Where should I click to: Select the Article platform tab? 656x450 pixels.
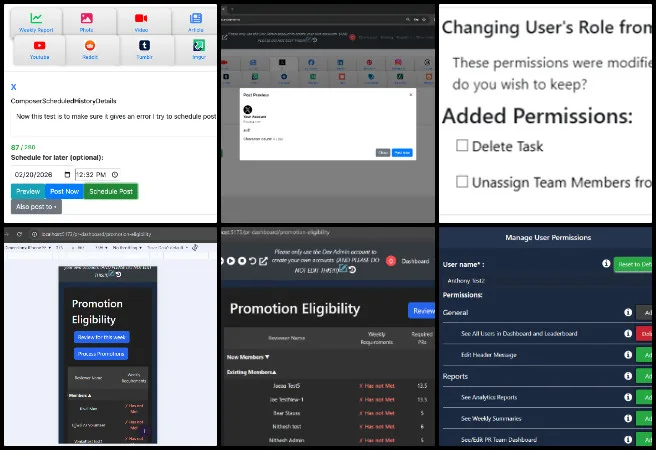(x=195, y=21)
